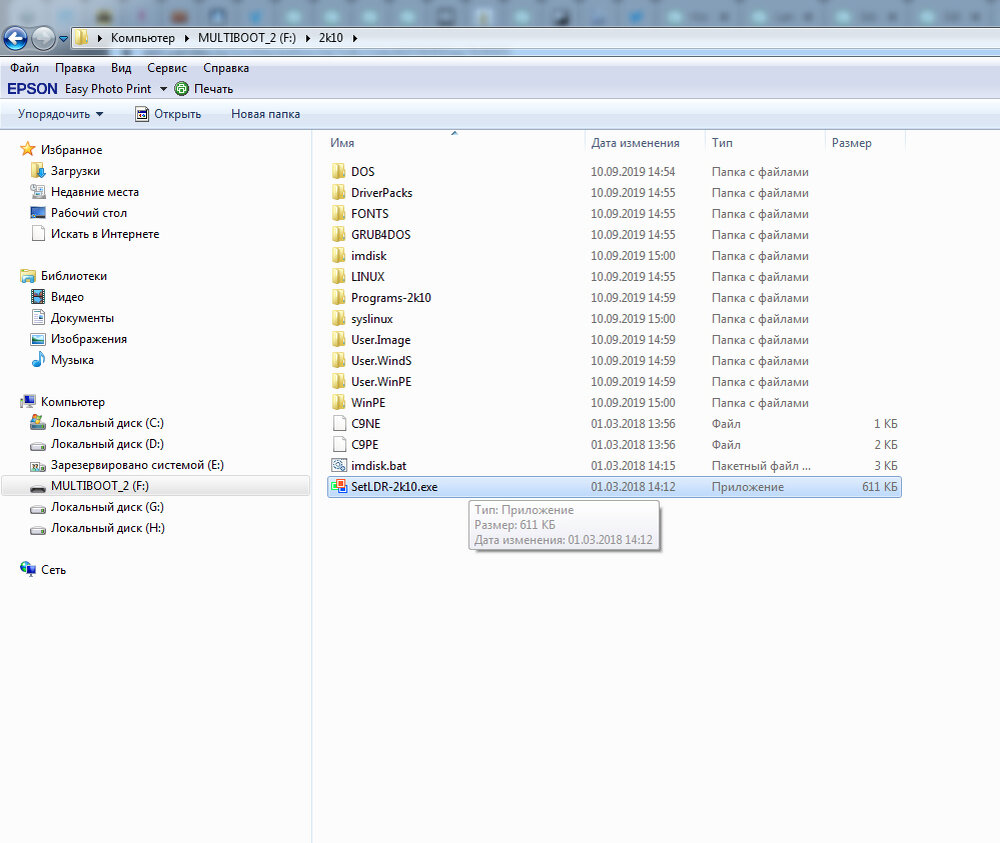Sort by the Тип column header
Image resolution: width=1000 pixels, height=843 pixels.
(x=723, y=143)
